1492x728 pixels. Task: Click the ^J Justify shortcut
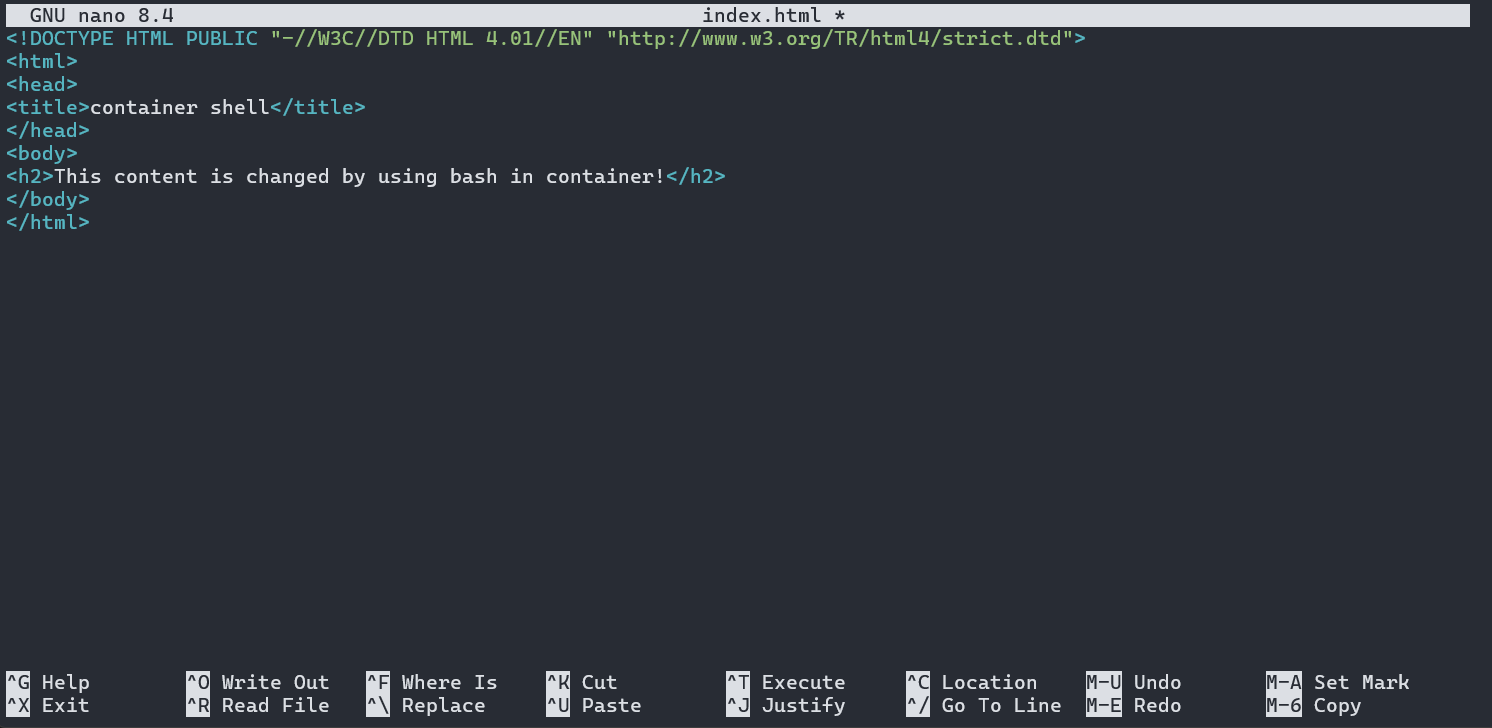point(786,705)
